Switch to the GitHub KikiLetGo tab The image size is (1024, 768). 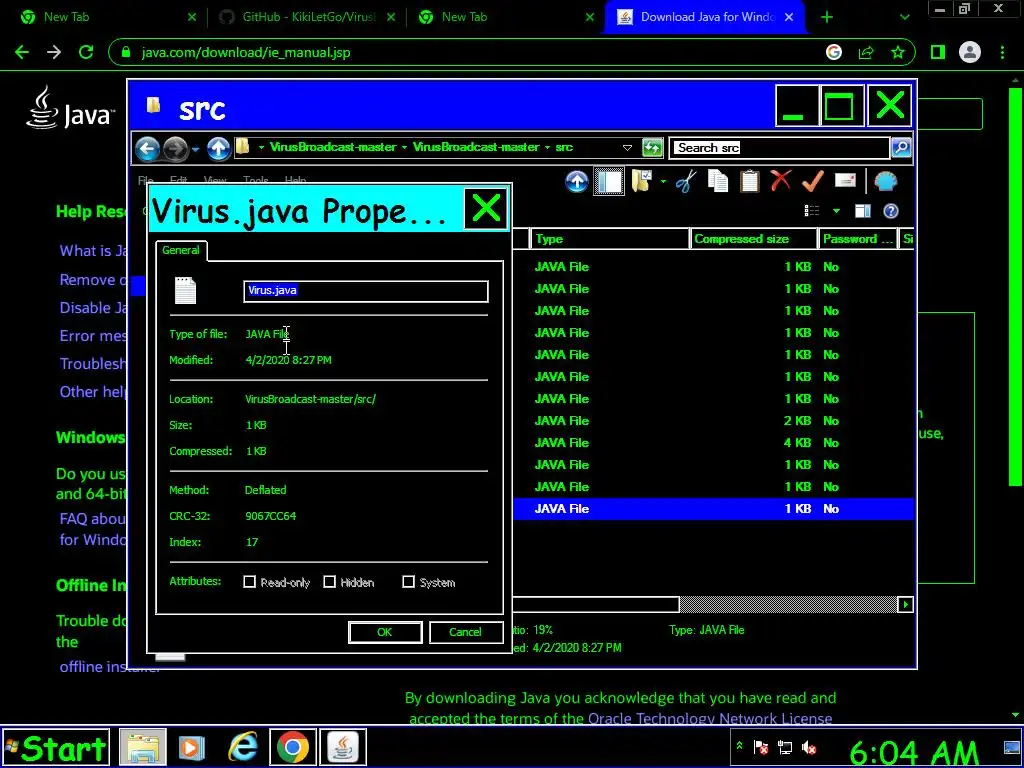coord(307,17)
